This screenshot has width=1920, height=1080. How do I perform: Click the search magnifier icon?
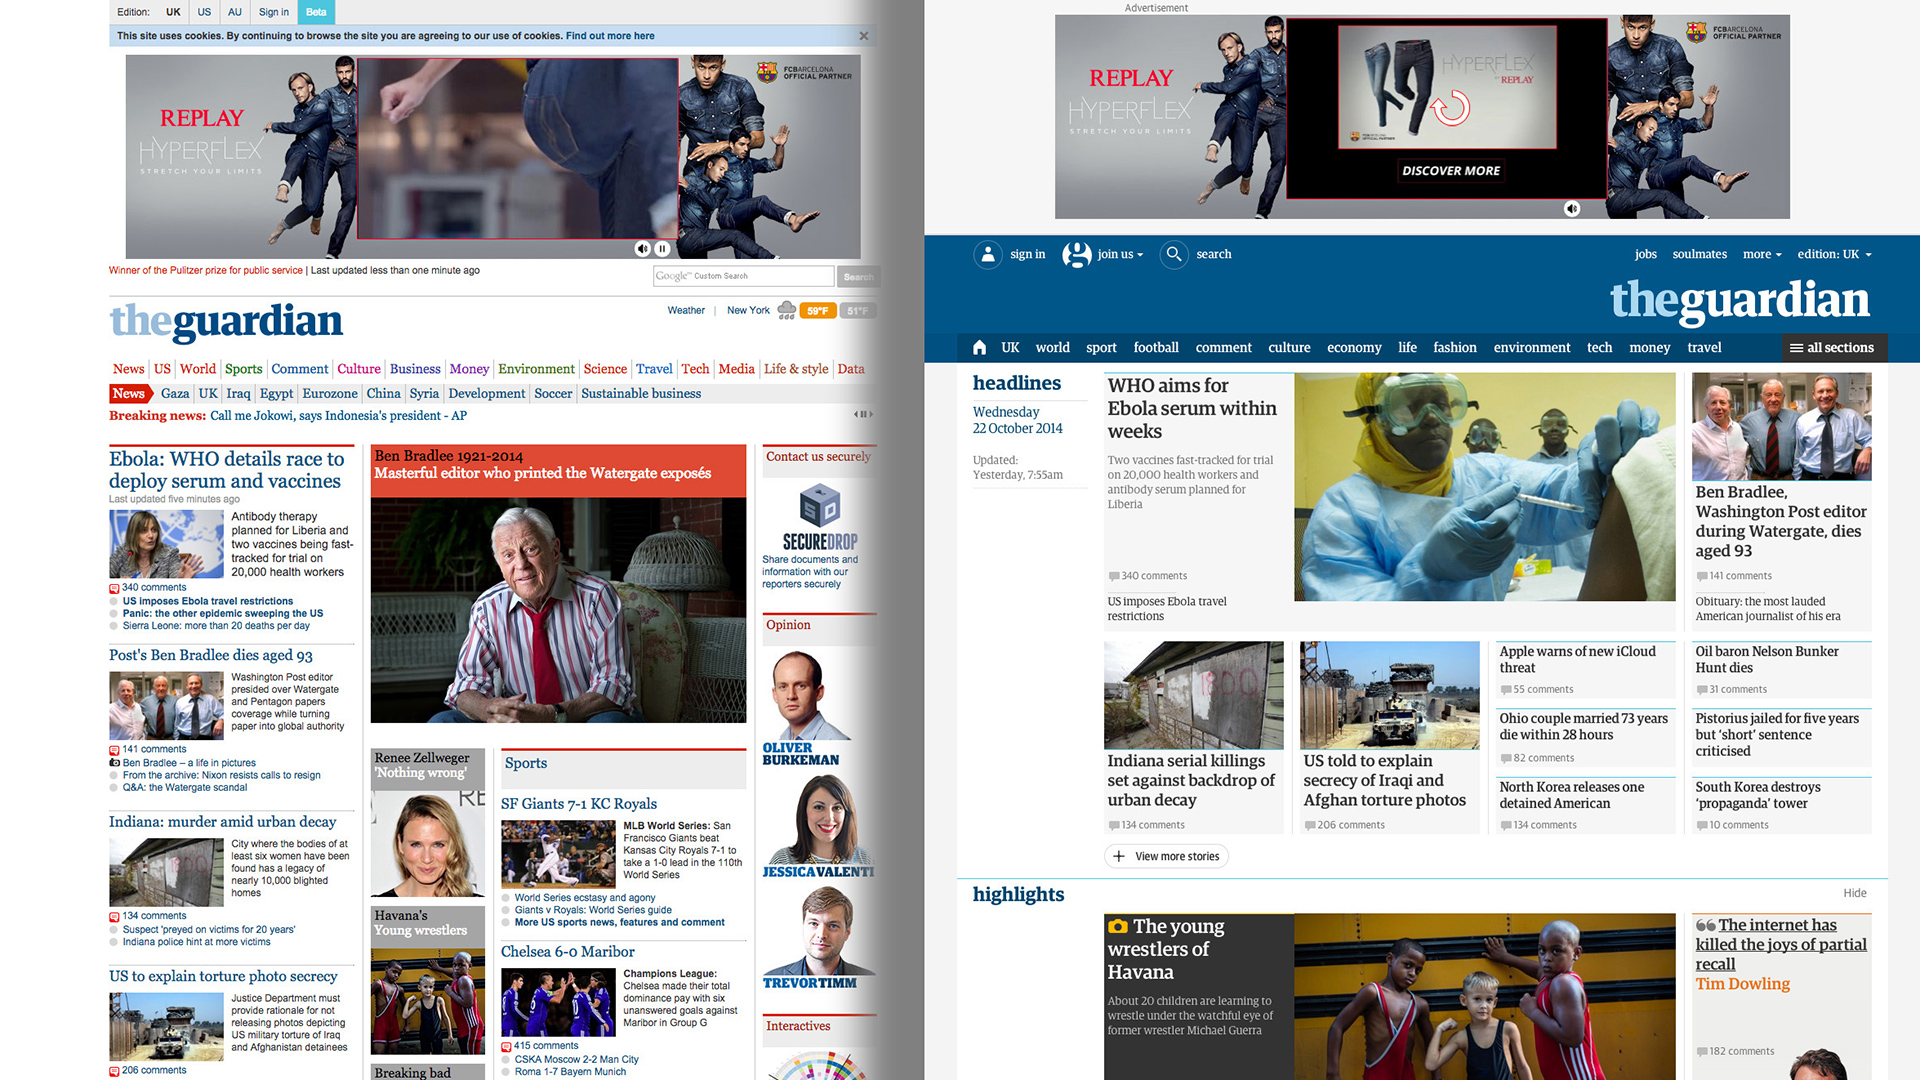[x=1174, y=255]
